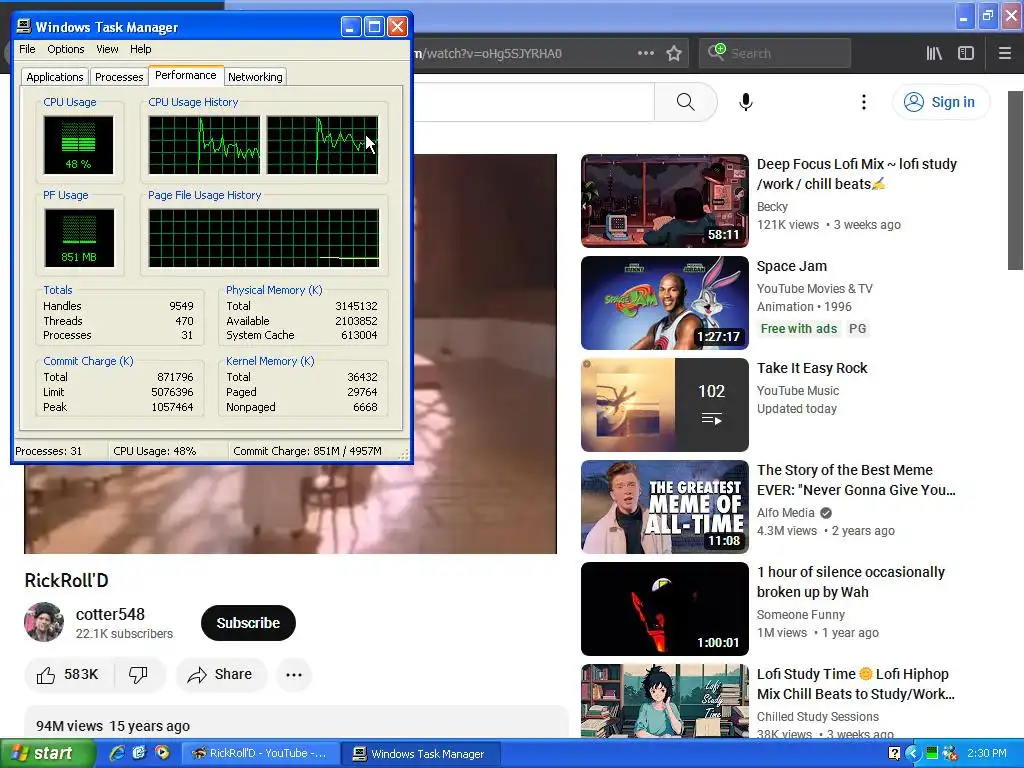Click the browser address bar URL

click(488, 54)
